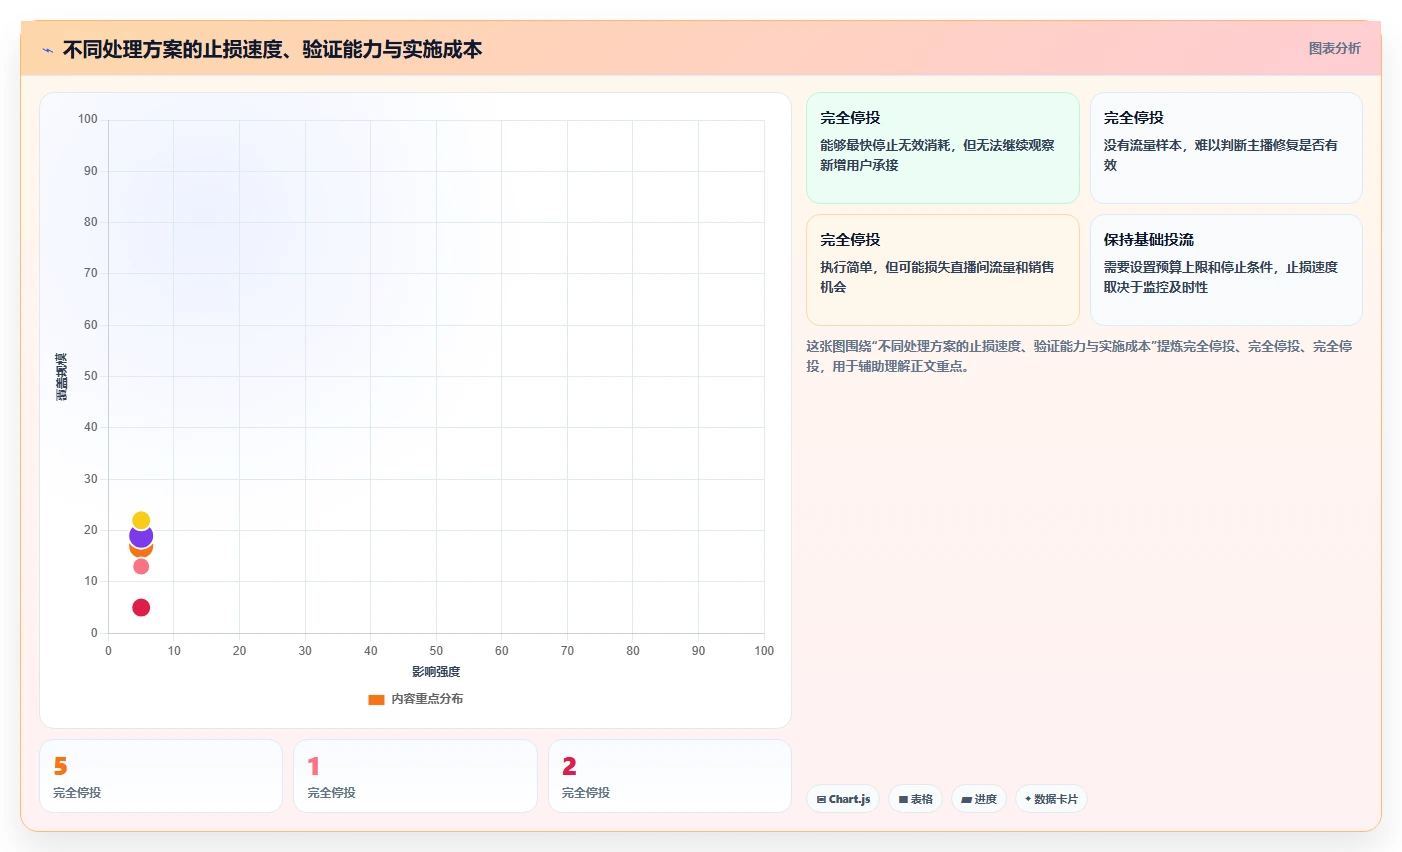The width and height of the screenshot is (1402, 852).
Task: Click the 进度 chip
Action: point(978,799)
